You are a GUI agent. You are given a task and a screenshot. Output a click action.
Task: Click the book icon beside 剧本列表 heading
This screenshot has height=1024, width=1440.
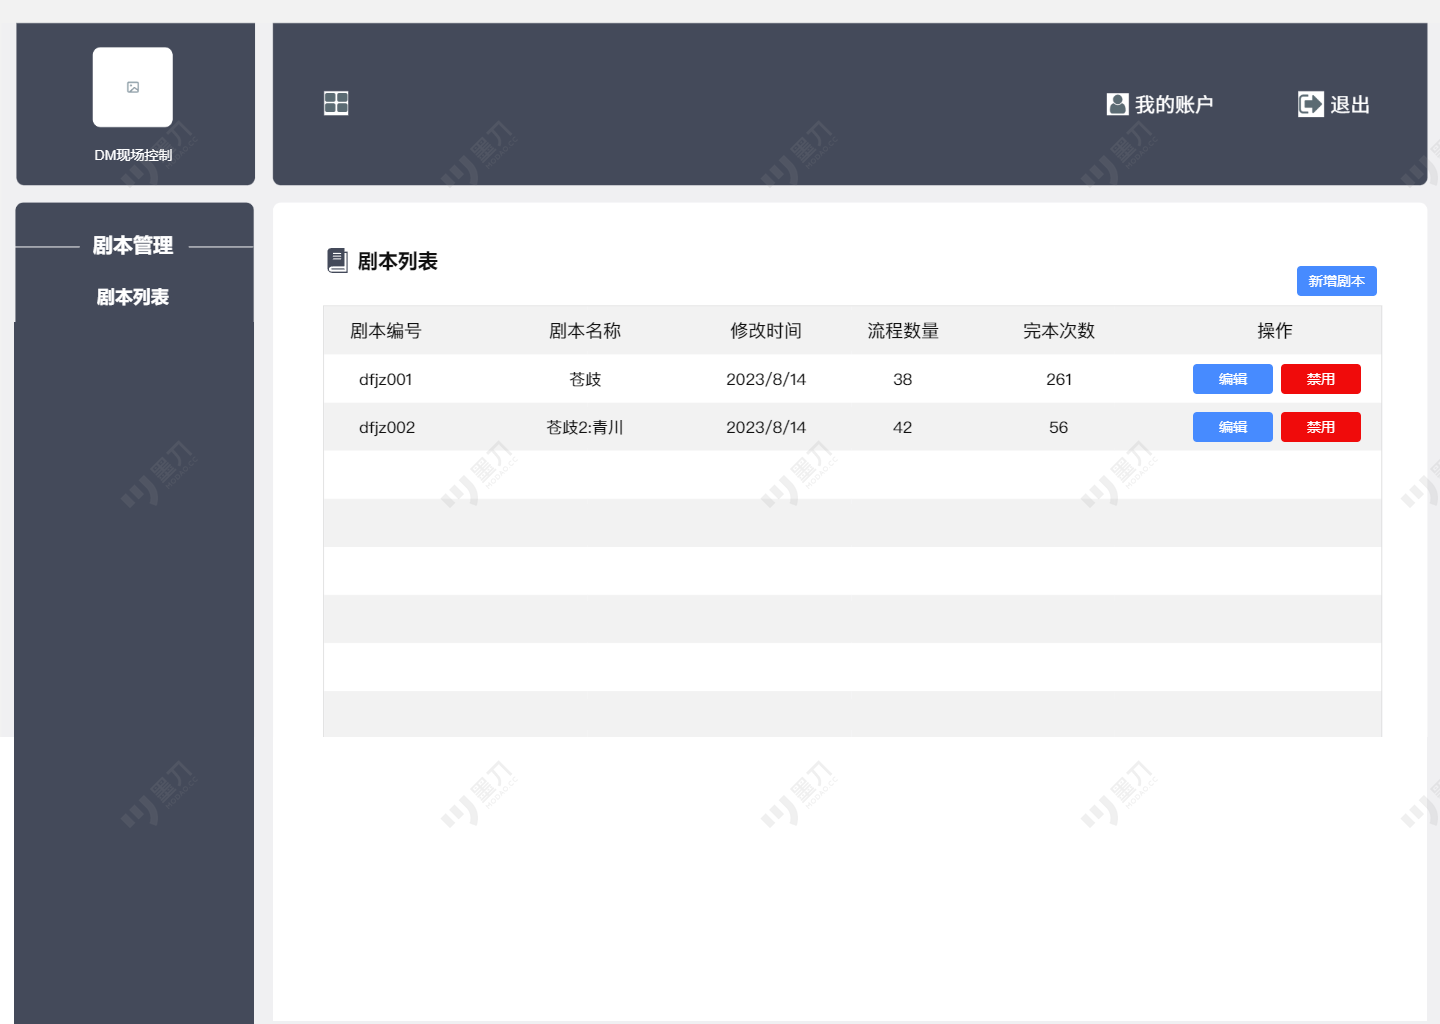coord(338,260)
